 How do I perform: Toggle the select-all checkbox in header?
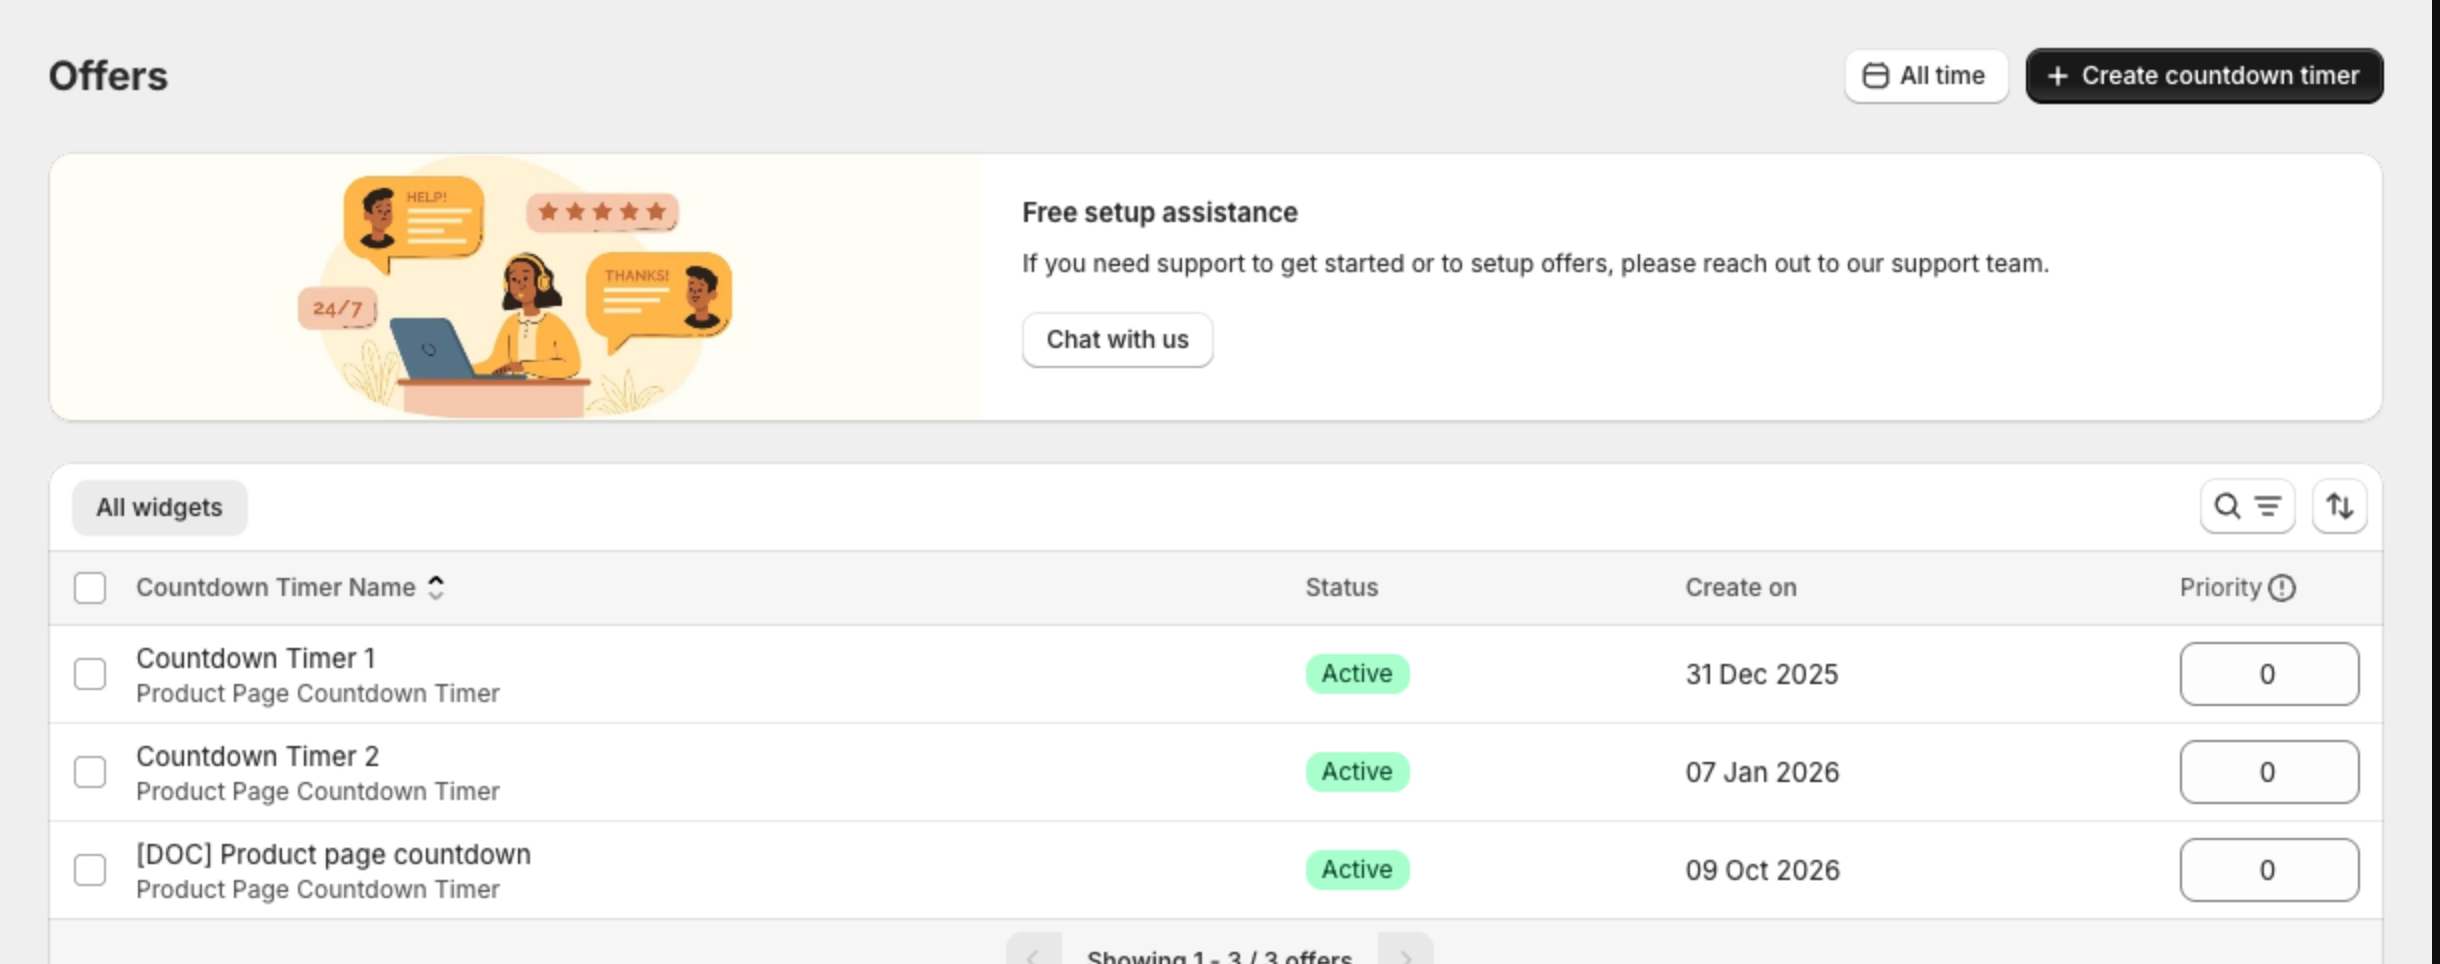(90, 588)
